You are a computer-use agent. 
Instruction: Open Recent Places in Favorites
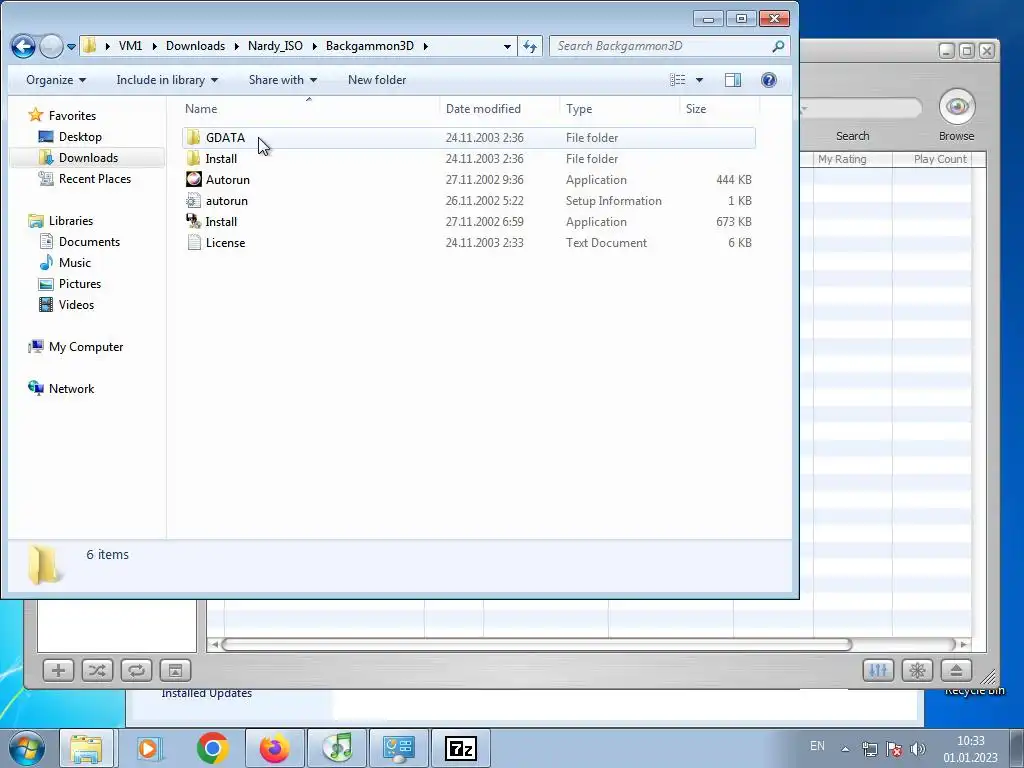coord(94,178)
